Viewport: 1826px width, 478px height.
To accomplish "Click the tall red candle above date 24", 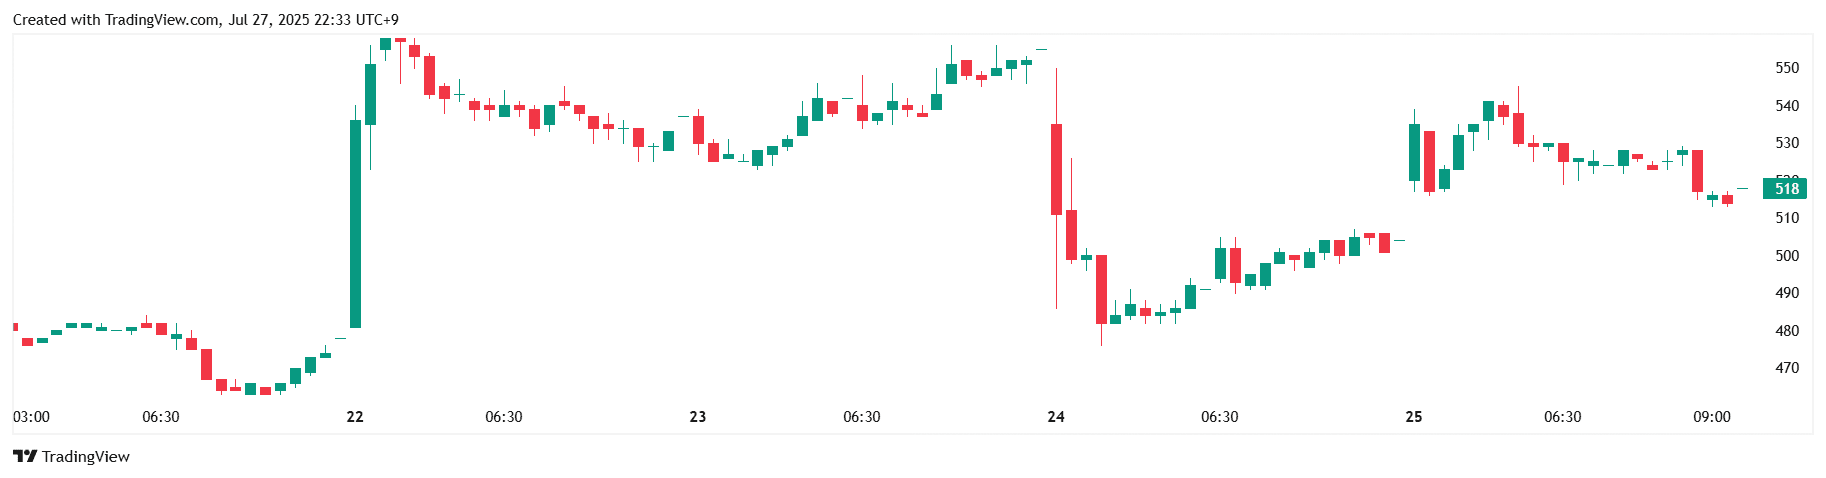I will 1056,169.
